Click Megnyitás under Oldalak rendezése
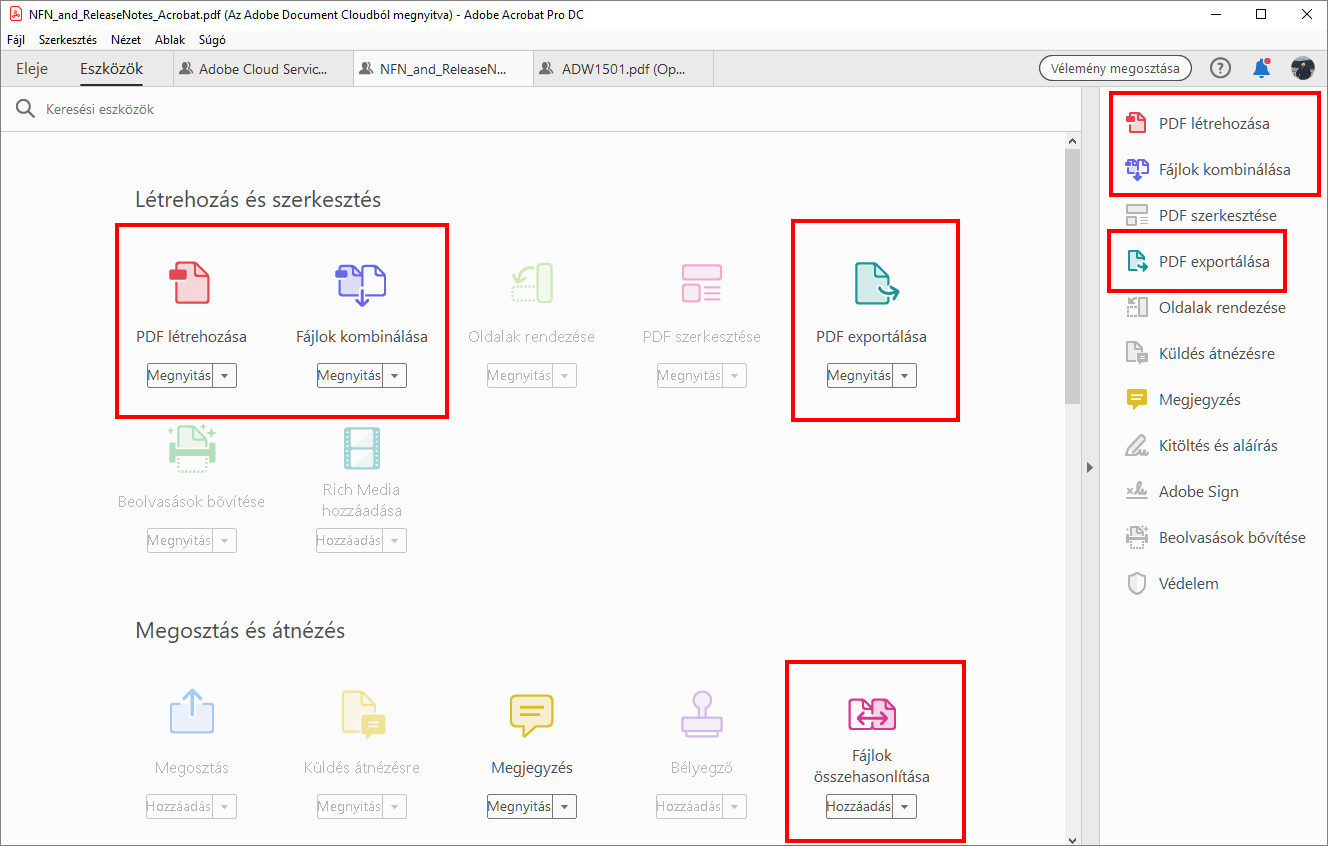The height and width of the screenshot is (846, 1328). pos(520,376)
